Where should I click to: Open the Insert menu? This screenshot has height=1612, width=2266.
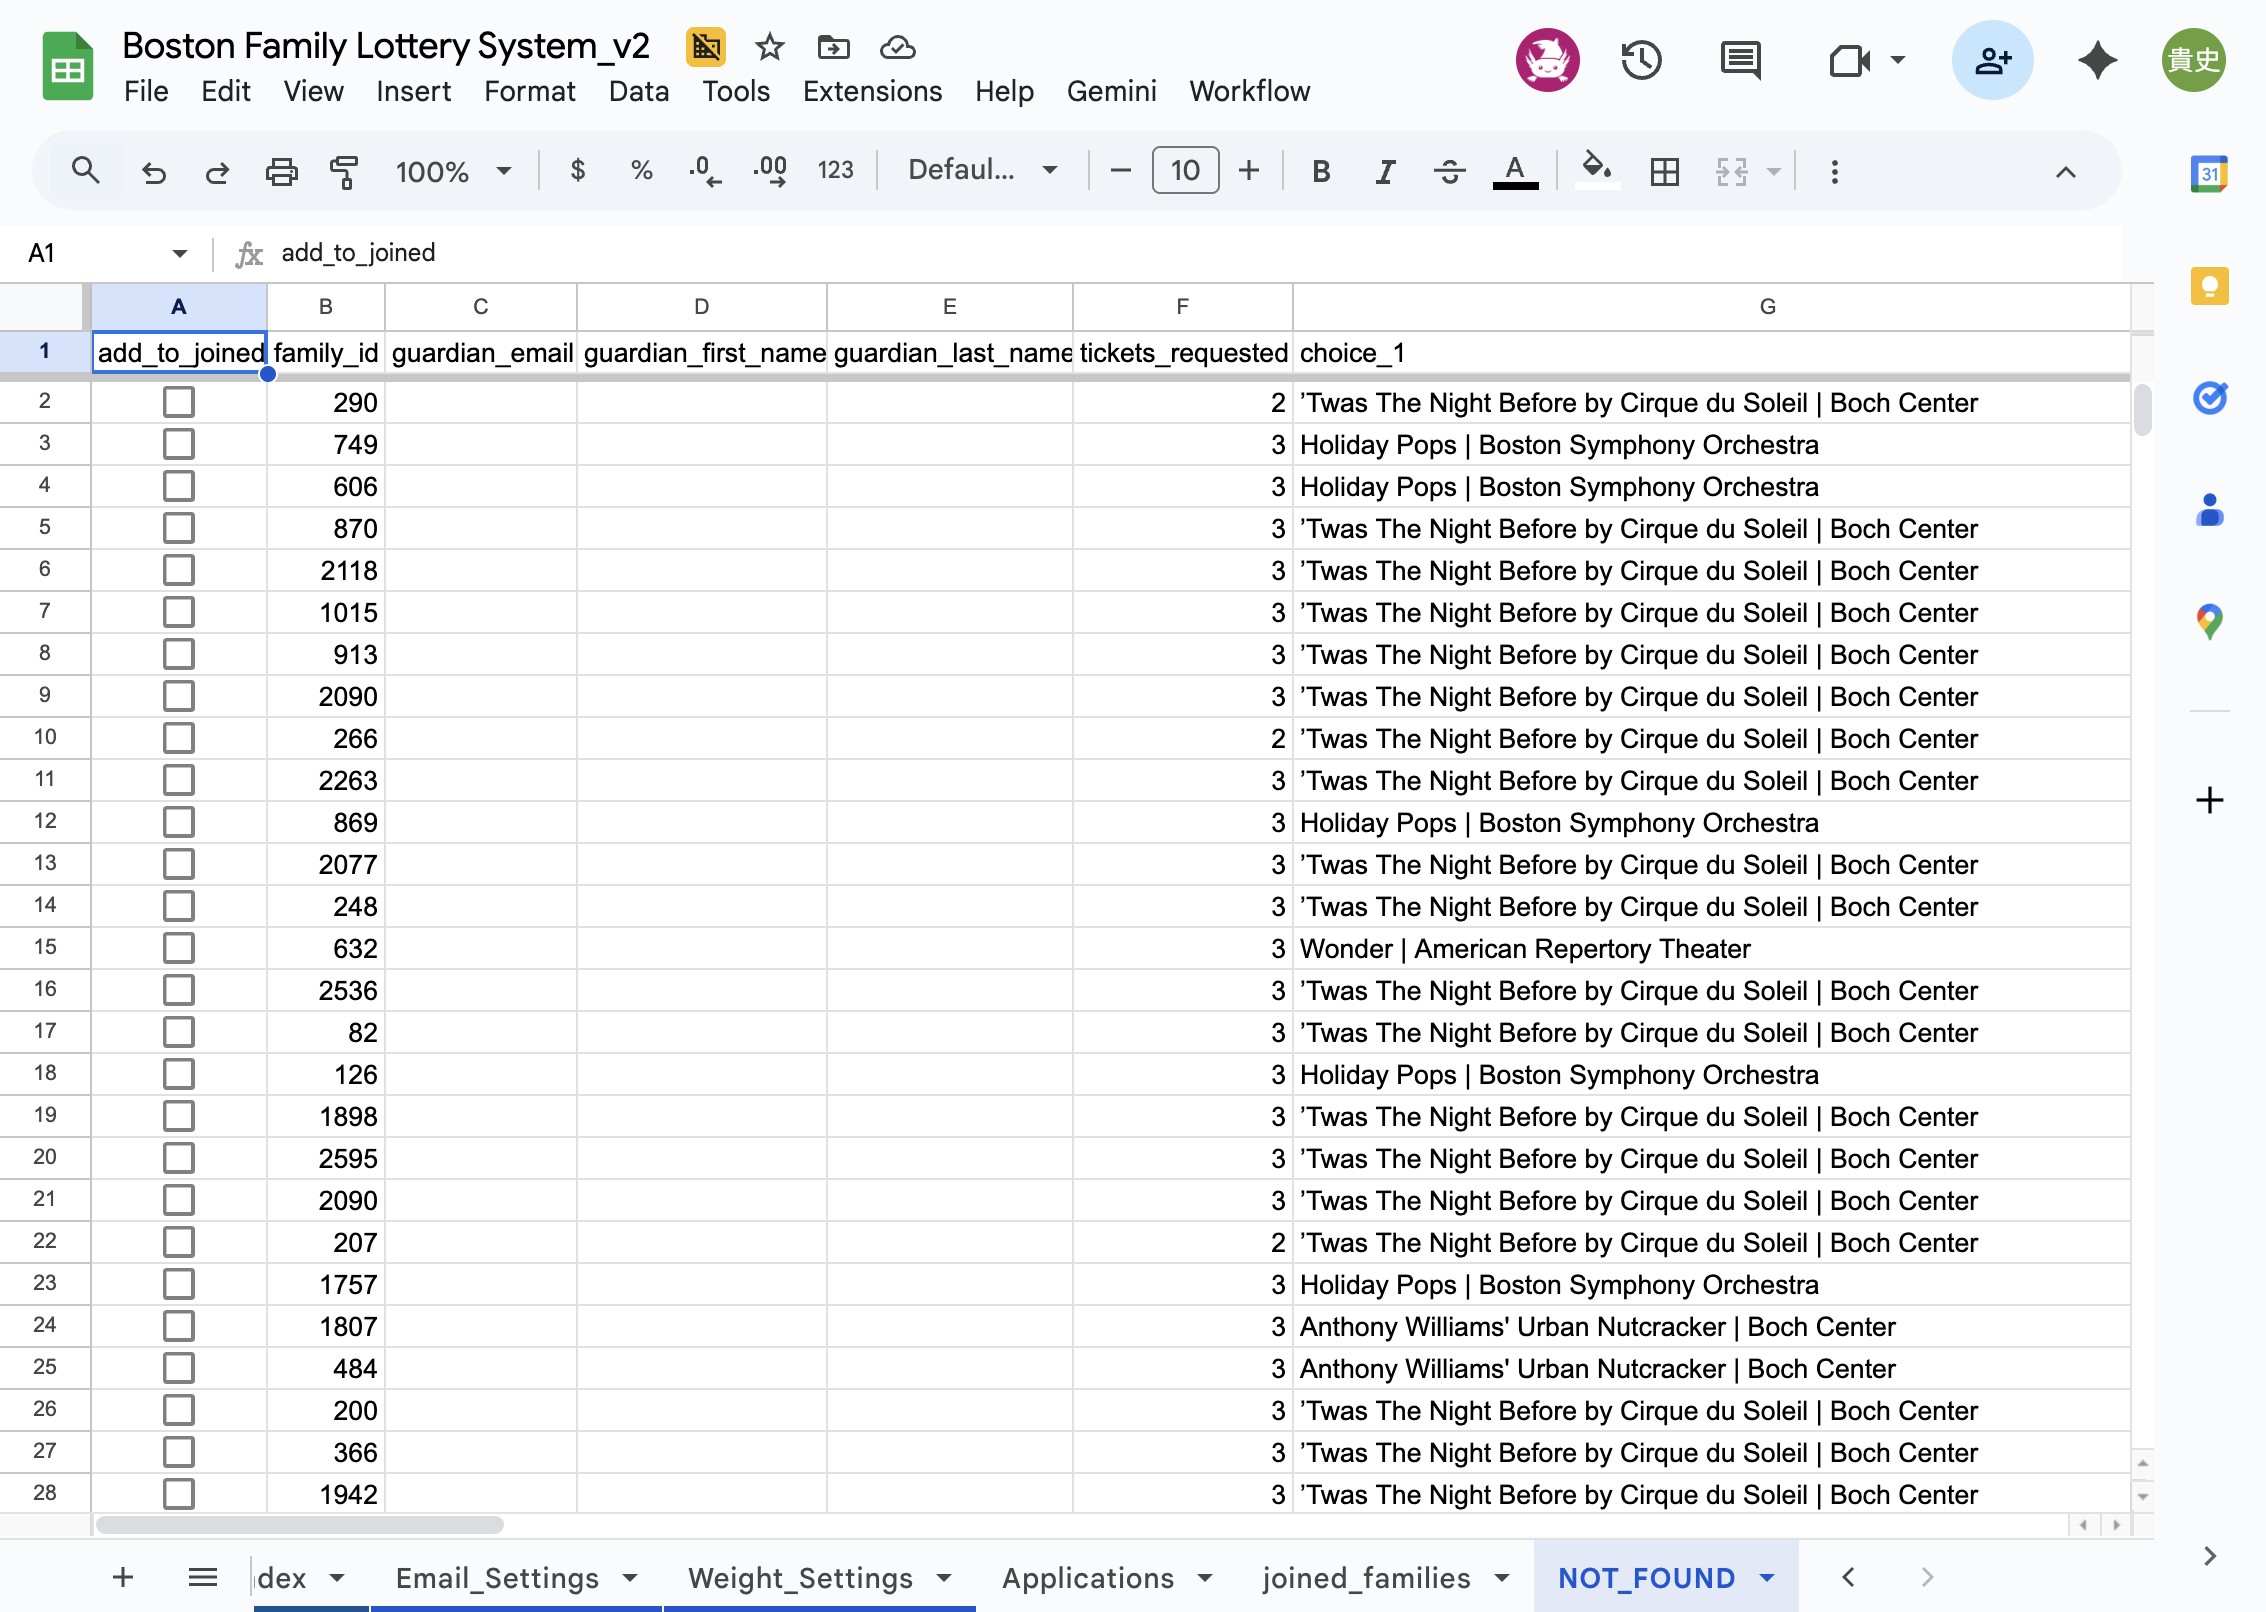click(413, 91)
